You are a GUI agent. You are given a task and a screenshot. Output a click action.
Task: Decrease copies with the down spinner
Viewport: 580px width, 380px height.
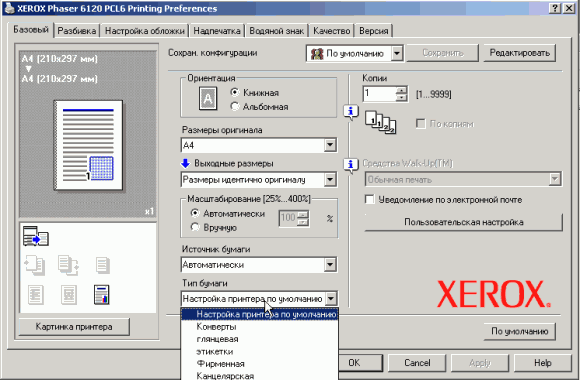(401, 98)
